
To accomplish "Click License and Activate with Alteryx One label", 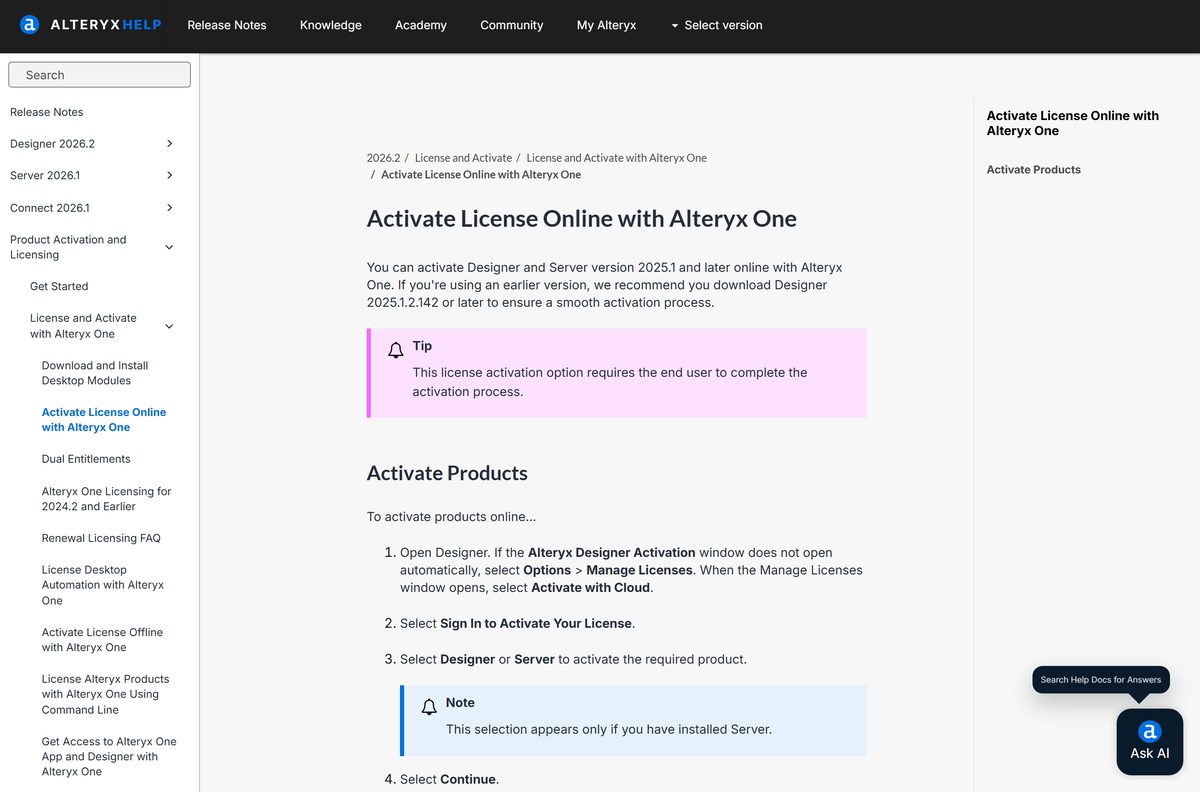I will coord(83,326).
